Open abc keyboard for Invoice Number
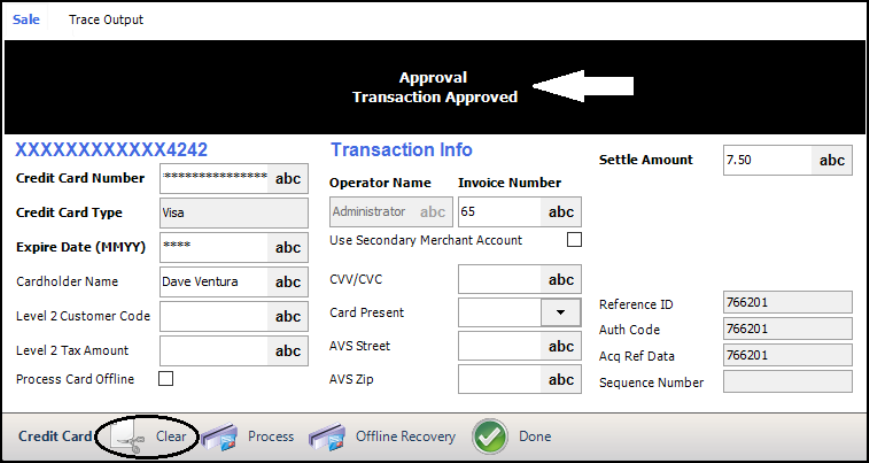Screen dimensions: 869x463 pyautogui.click(x=561, y=212)
